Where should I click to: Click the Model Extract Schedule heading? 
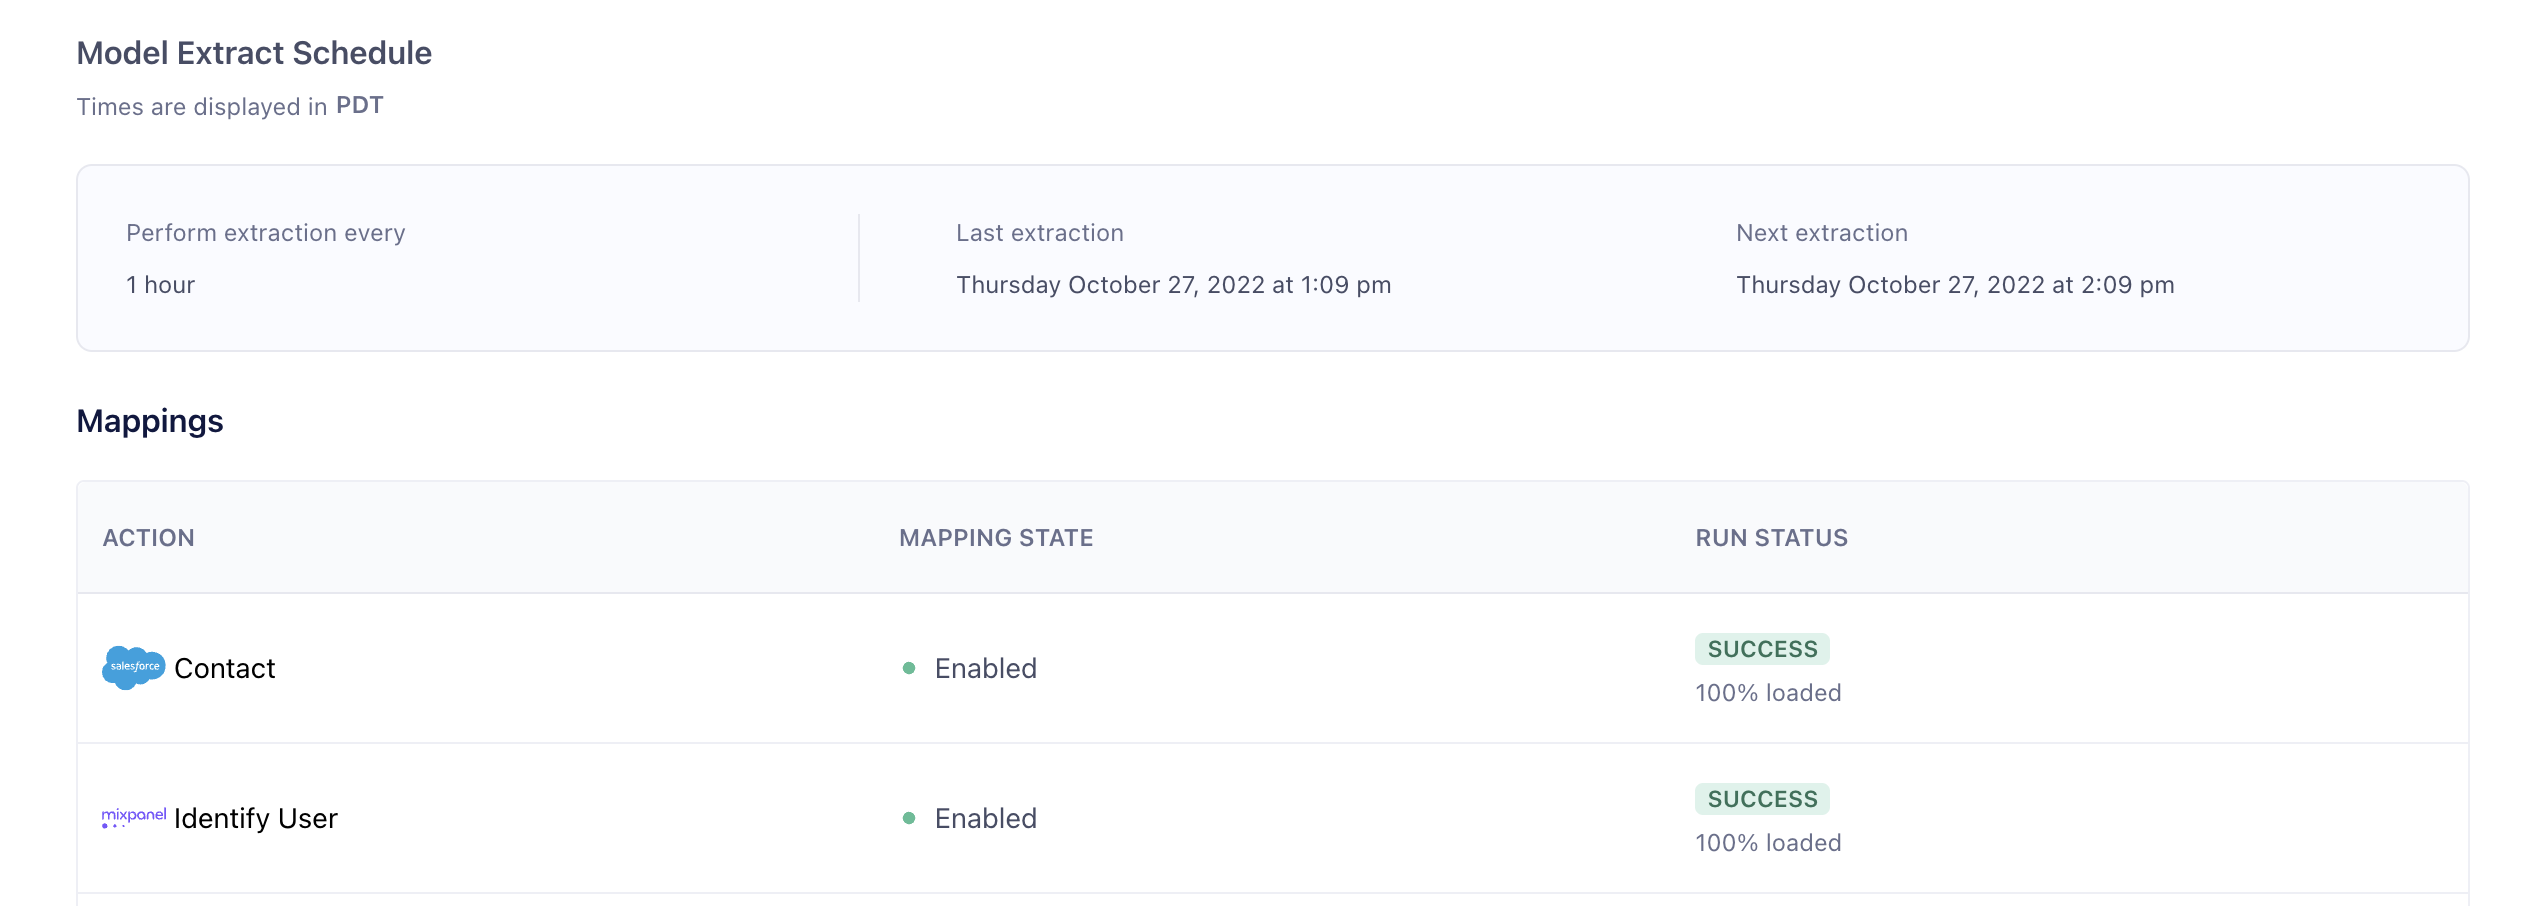(254, 53)
